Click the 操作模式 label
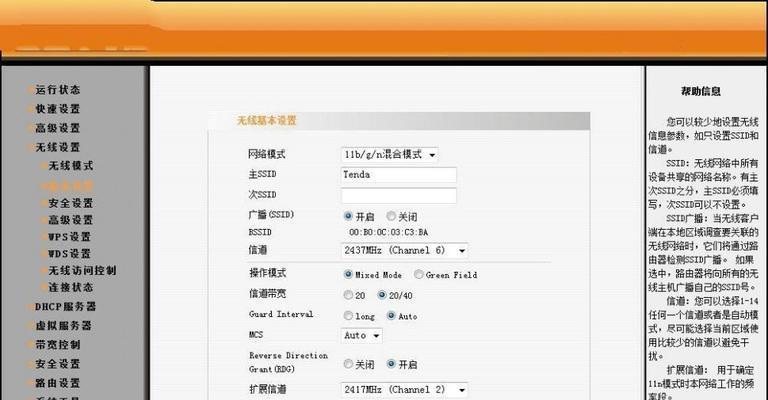768x400 pixels. point(267,273)
